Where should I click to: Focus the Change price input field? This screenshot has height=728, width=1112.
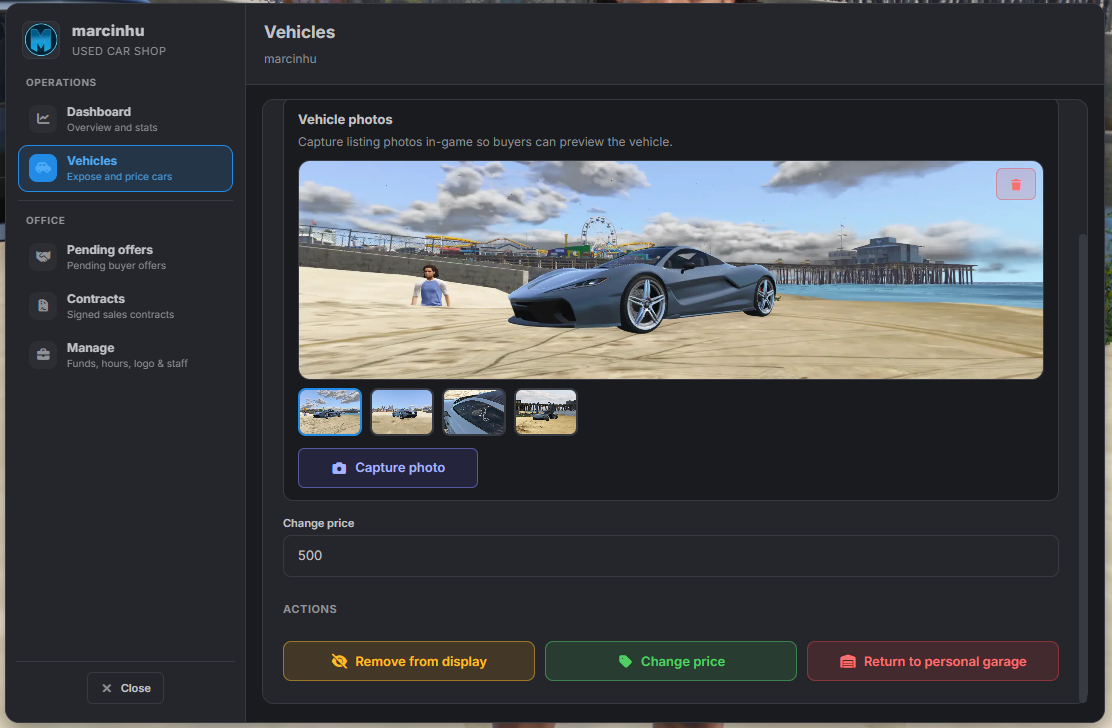671,556
